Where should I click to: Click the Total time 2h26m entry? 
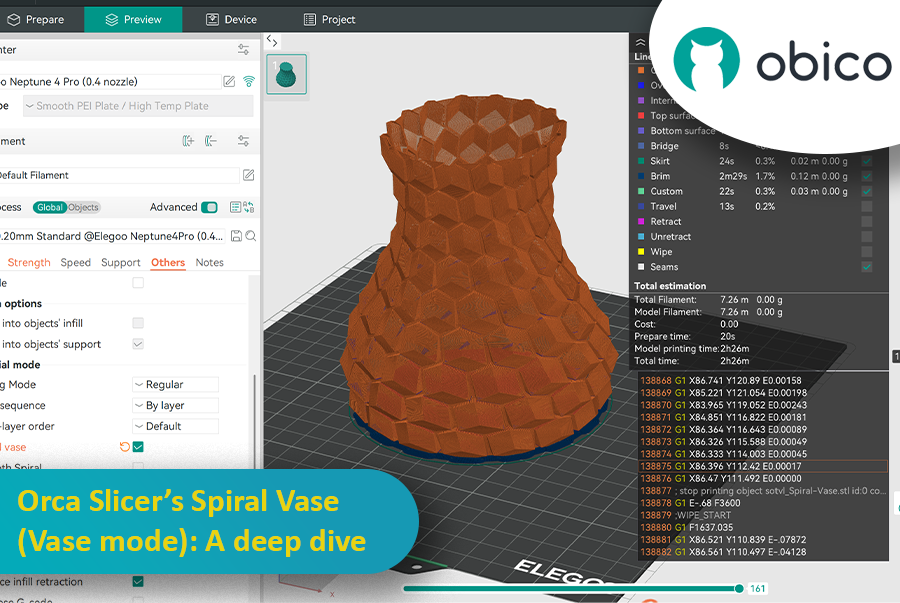[x=692, y=361]
